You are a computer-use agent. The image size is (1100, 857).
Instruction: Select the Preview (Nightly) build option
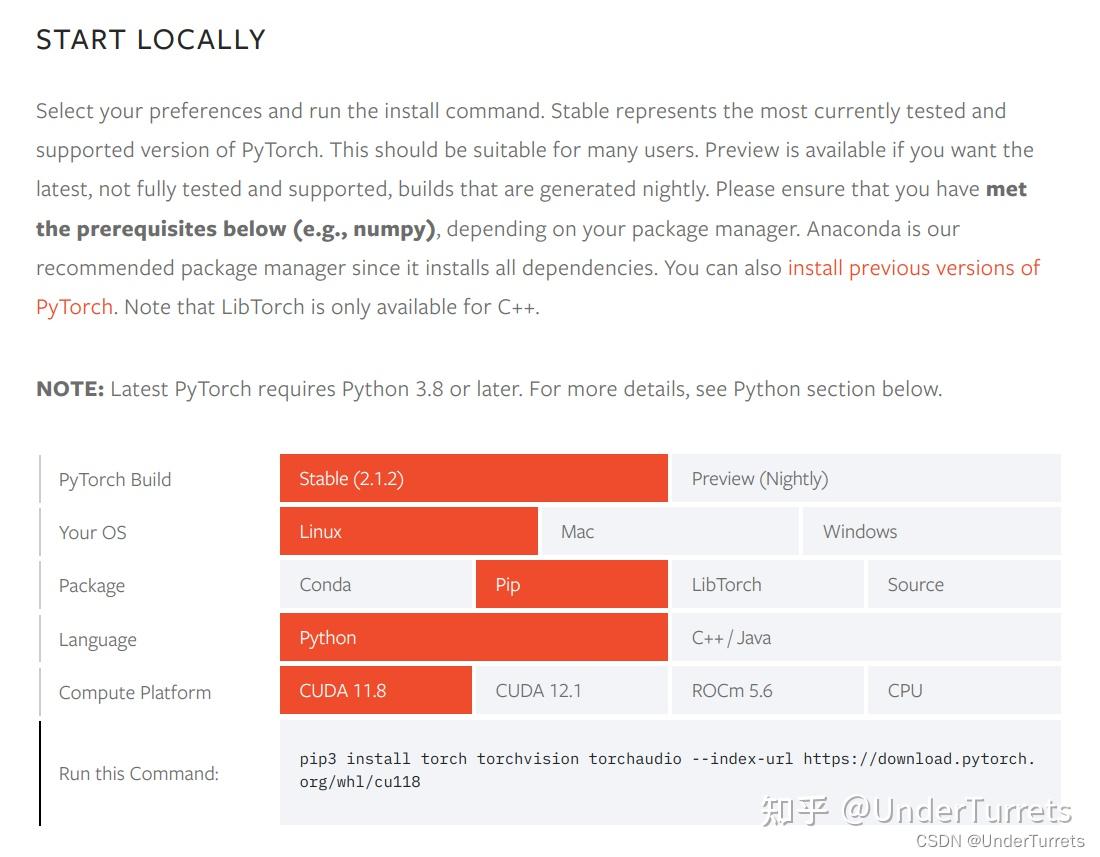point(760,478)
